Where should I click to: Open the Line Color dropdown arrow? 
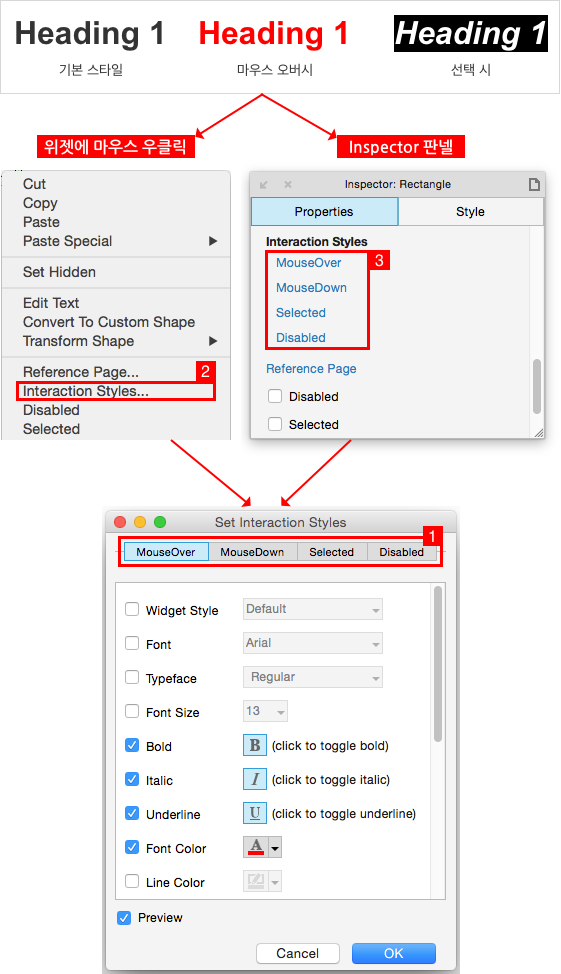(275, 881)
